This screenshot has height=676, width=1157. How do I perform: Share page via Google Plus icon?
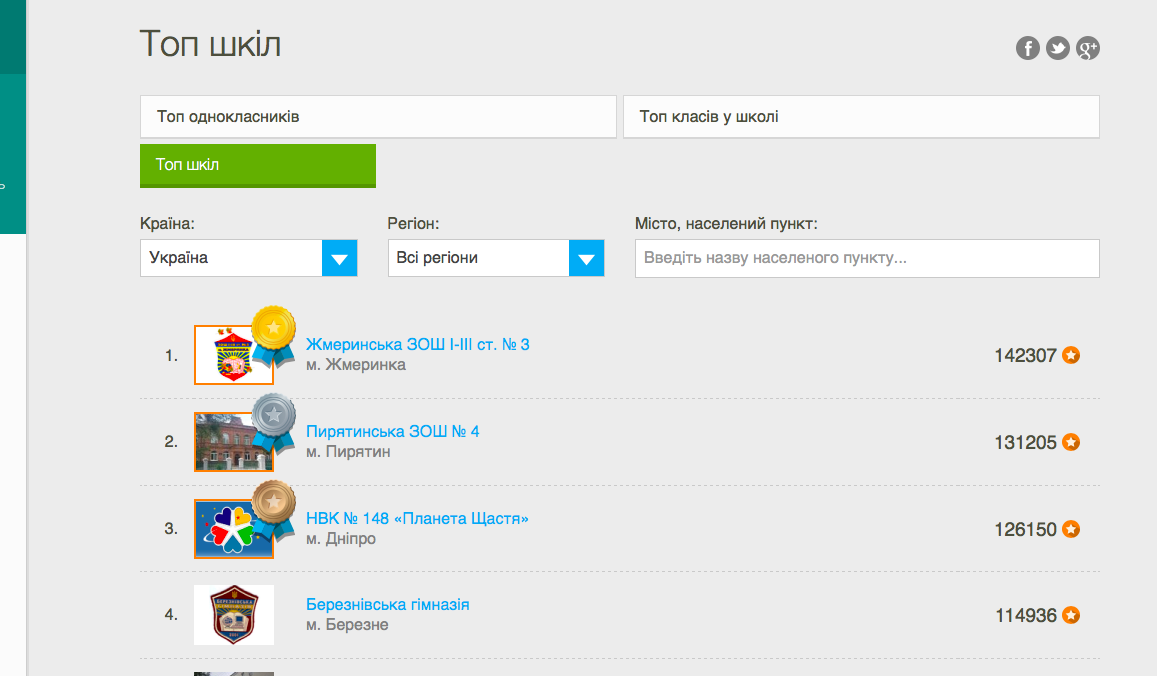point(1088,48)
